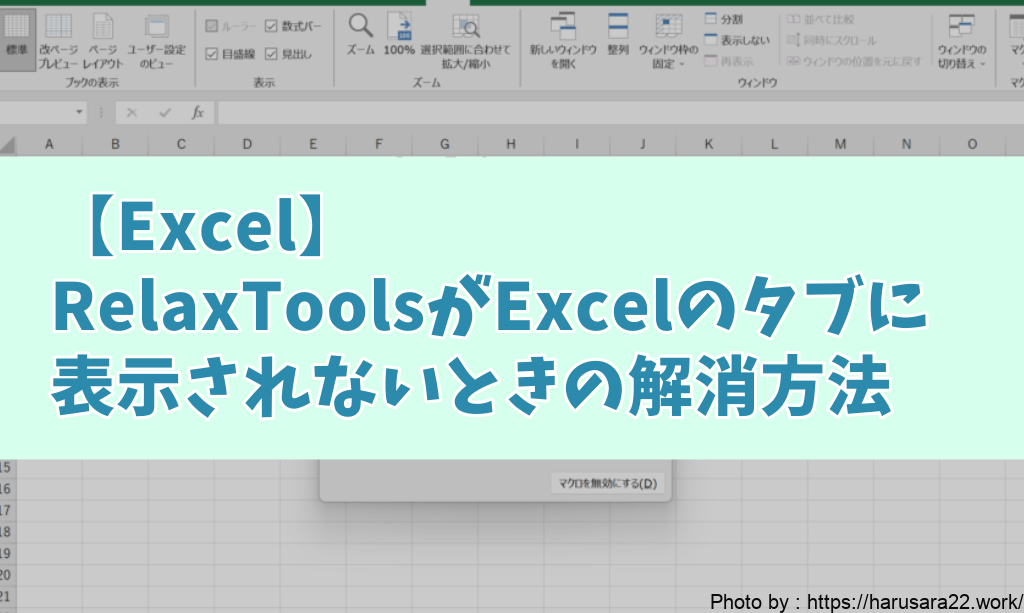
Task: Toggle the 数式バー checkbox
Action: click(x=272, y=26)
